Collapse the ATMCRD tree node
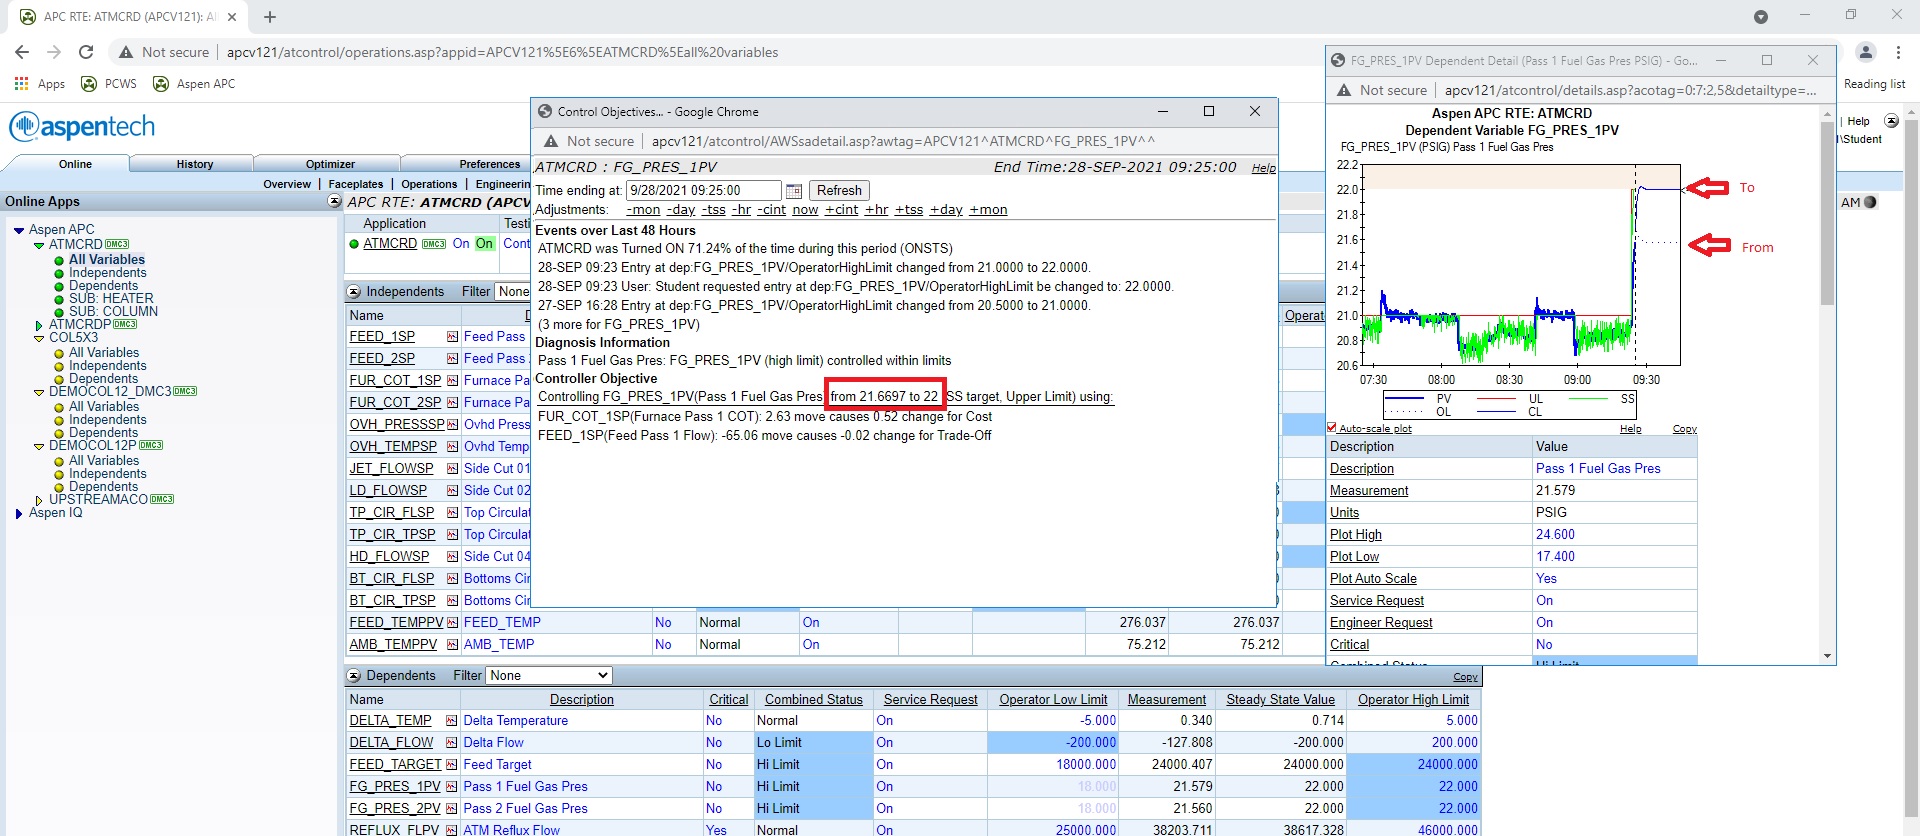Image resolution: width=1926 pixels, height=836 pixels. (39, 246)
